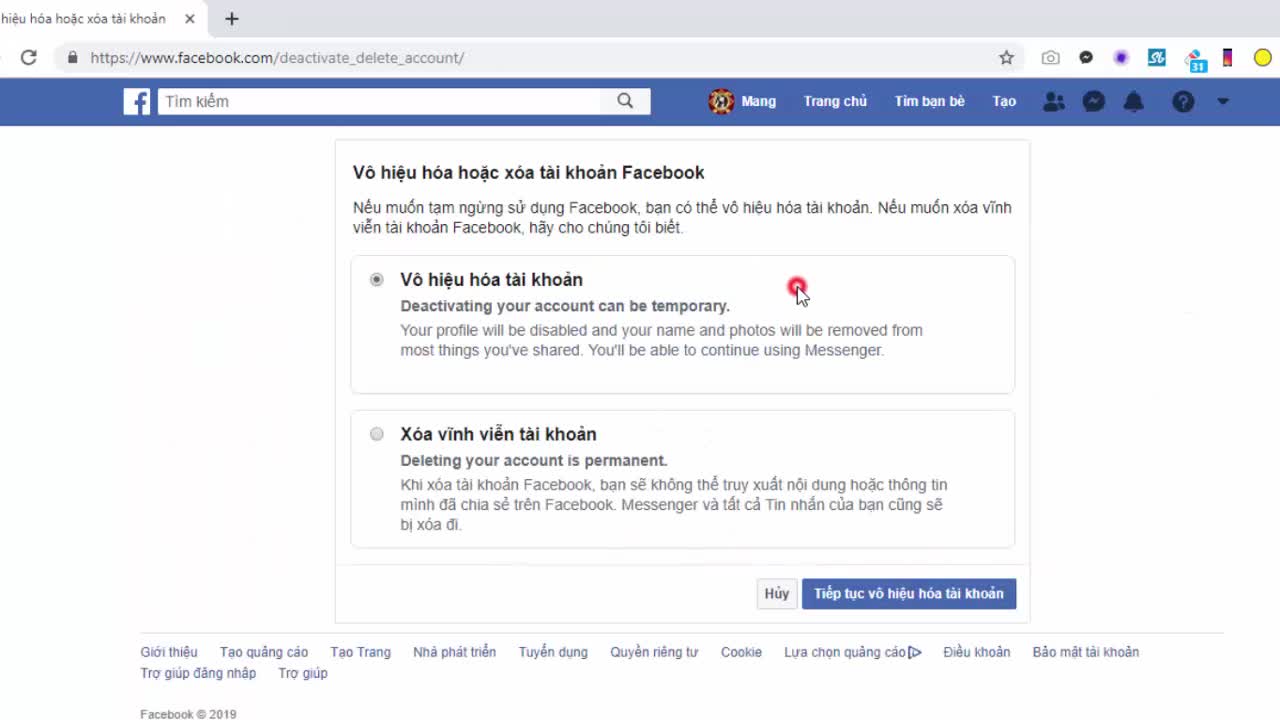The height and width of the screenshot is (720, 1280).
Task: Click the Xóa vĩnh viễn tài khoản heading
Action: 498,434
